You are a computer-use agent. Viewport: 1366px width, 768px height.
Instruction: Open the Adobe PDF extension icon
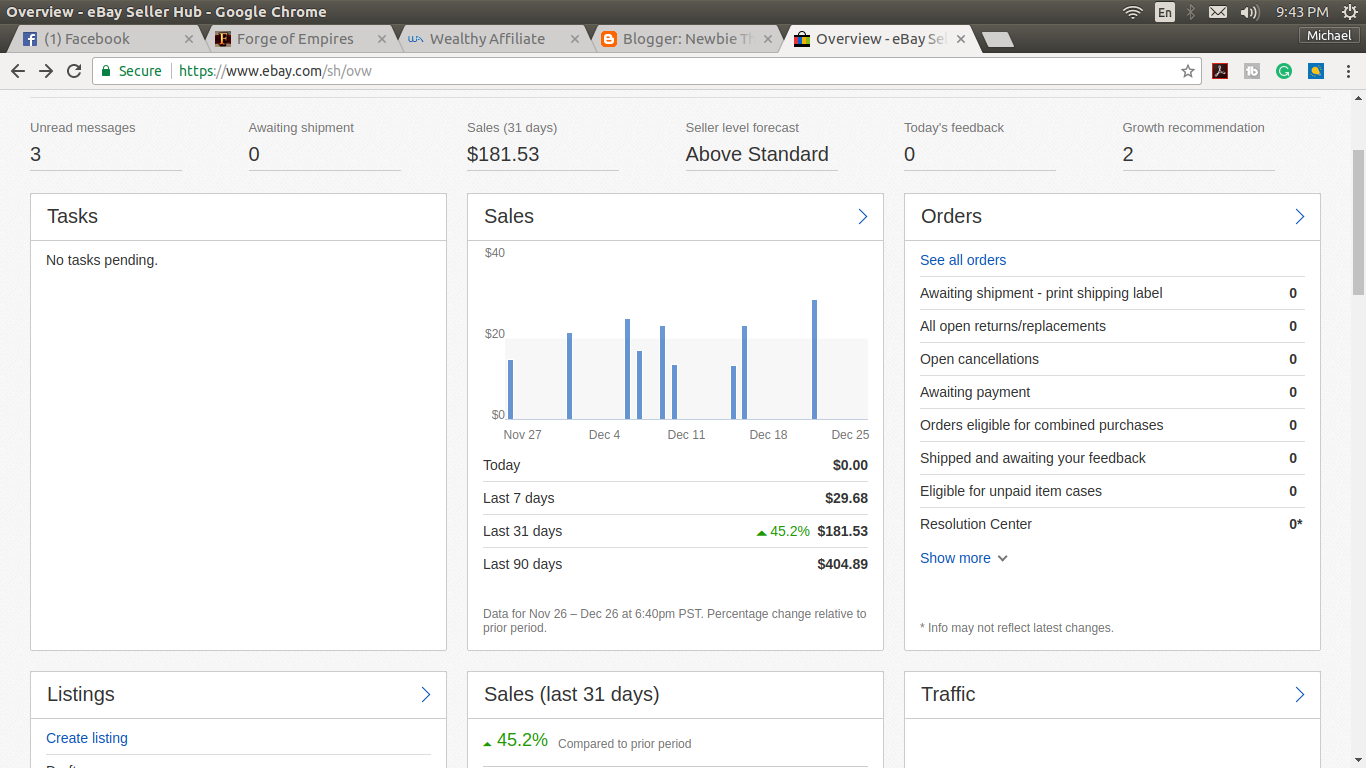(1220, 71)
